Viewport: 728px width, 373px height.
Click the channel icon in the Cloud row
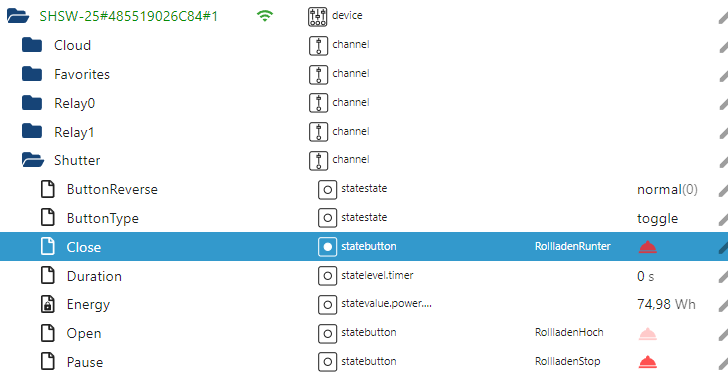[x=318, y=46]
